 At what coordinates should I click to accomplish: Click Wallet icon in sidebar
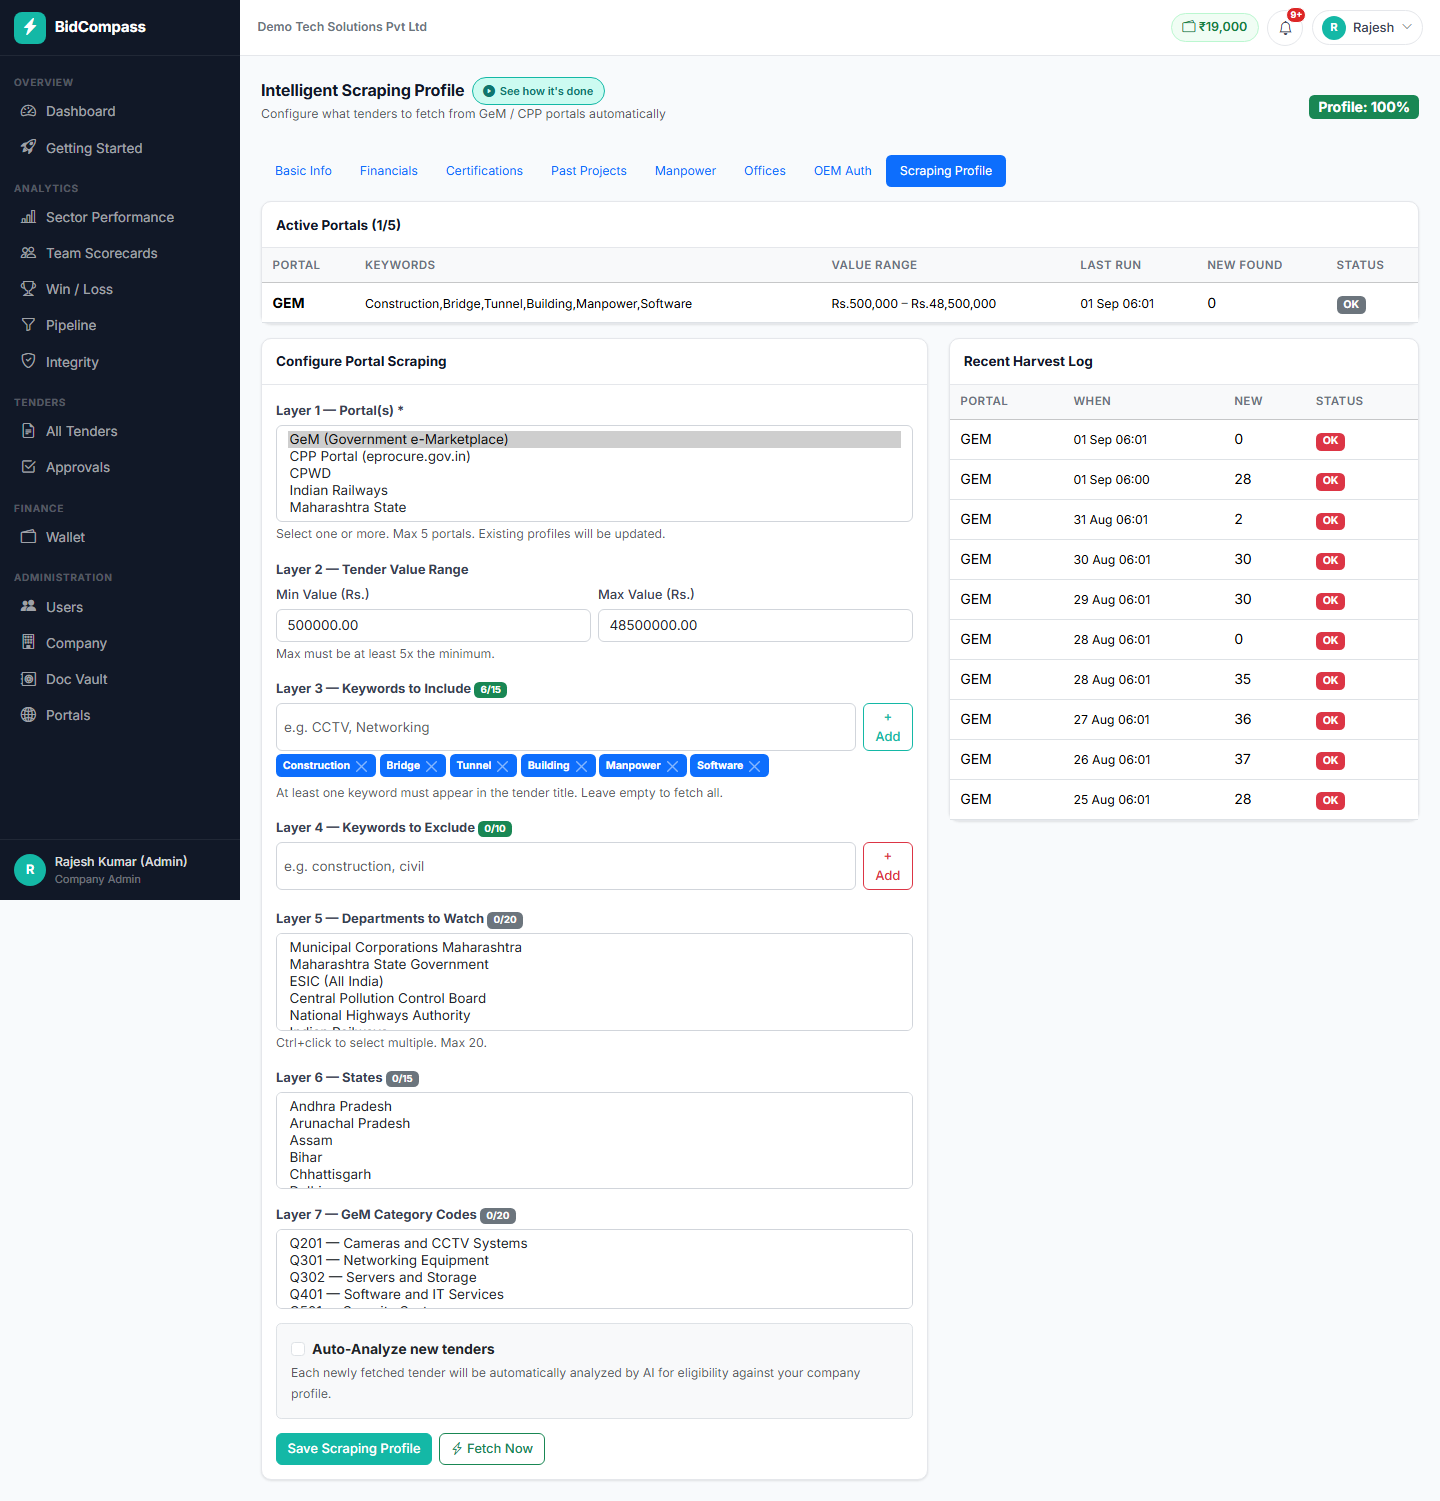28,537
